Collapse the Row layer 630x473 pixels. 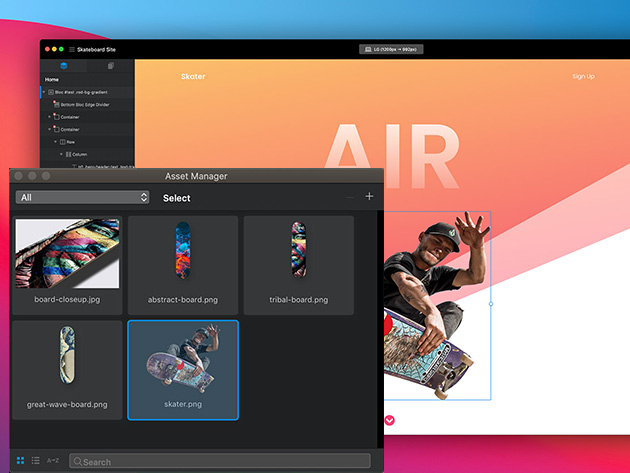click(x=55, y=142)
